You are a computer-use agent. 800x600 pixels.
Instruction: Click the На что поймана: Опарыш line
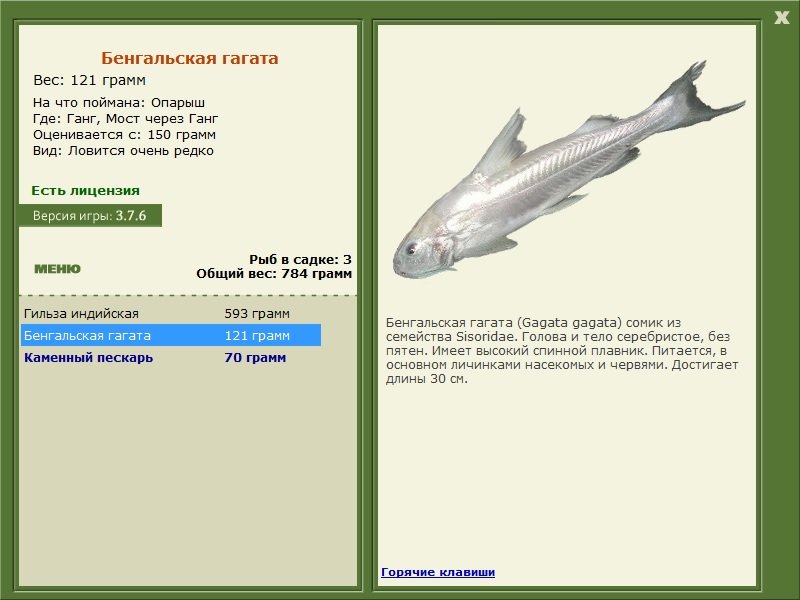pyautogui.click(x=119, y=103)
